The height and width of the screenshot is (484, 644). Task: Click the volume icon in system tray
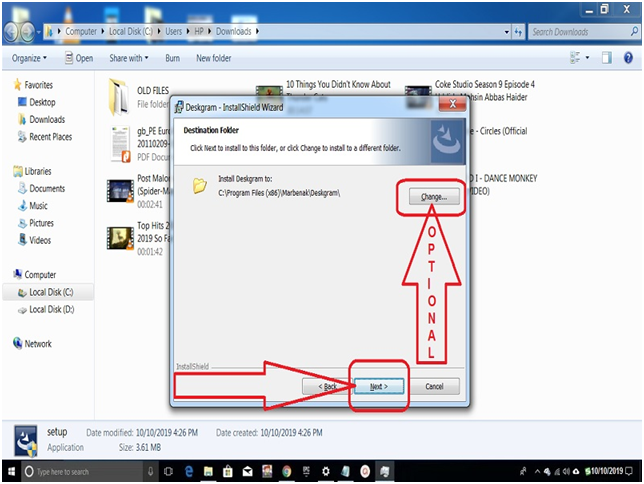tap(567, 472)
